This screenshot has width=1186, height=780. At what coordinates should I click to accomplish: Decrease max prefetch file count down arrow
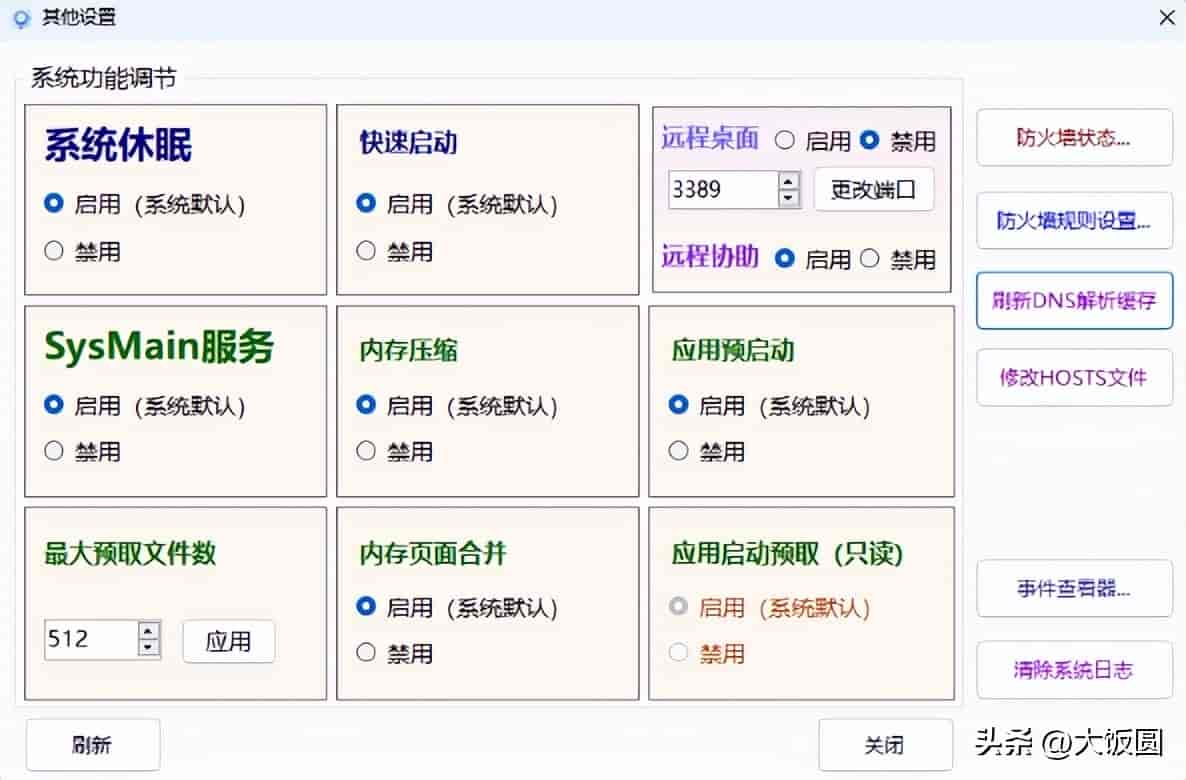point(149,648)
